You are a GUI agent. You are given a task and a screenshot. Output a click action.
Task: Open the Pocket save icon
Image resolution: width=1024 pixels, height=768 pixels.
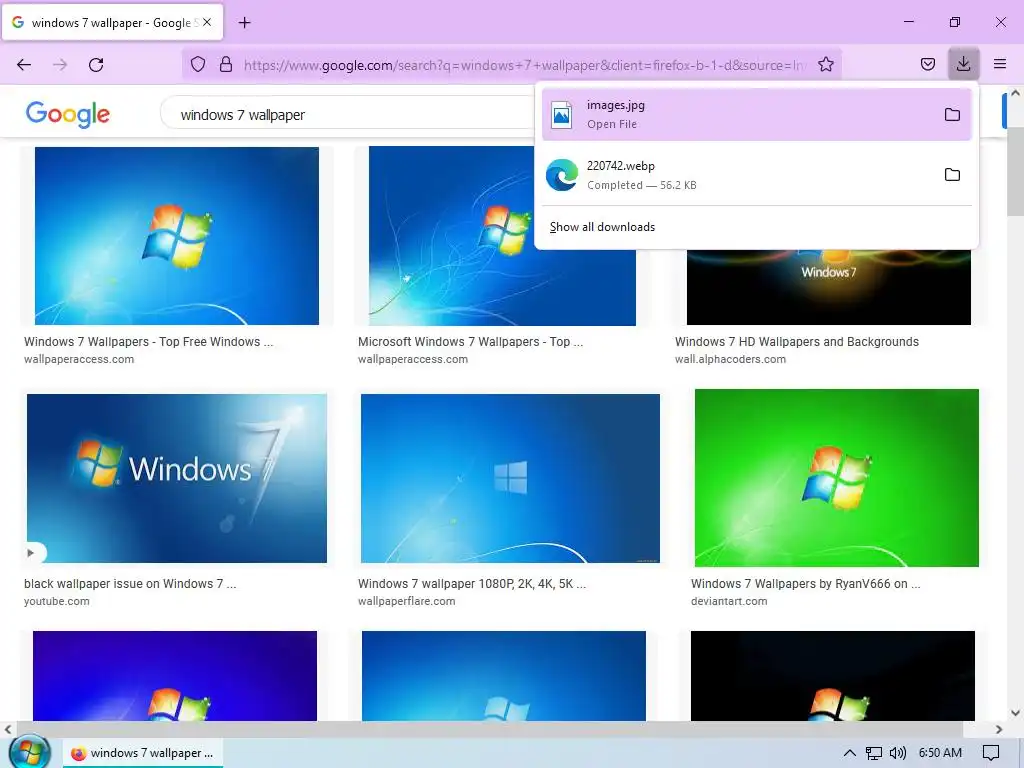[927, 65]
